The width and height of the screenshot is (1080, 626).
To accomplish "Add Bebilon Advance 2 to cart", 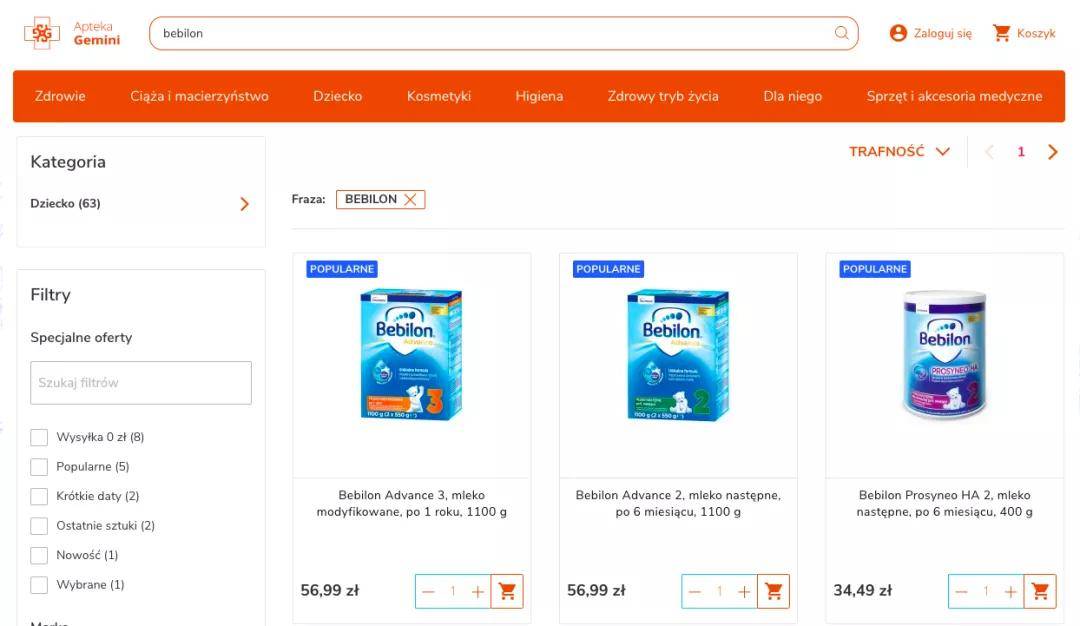I will pyautogui.click(x=773, y=591).
